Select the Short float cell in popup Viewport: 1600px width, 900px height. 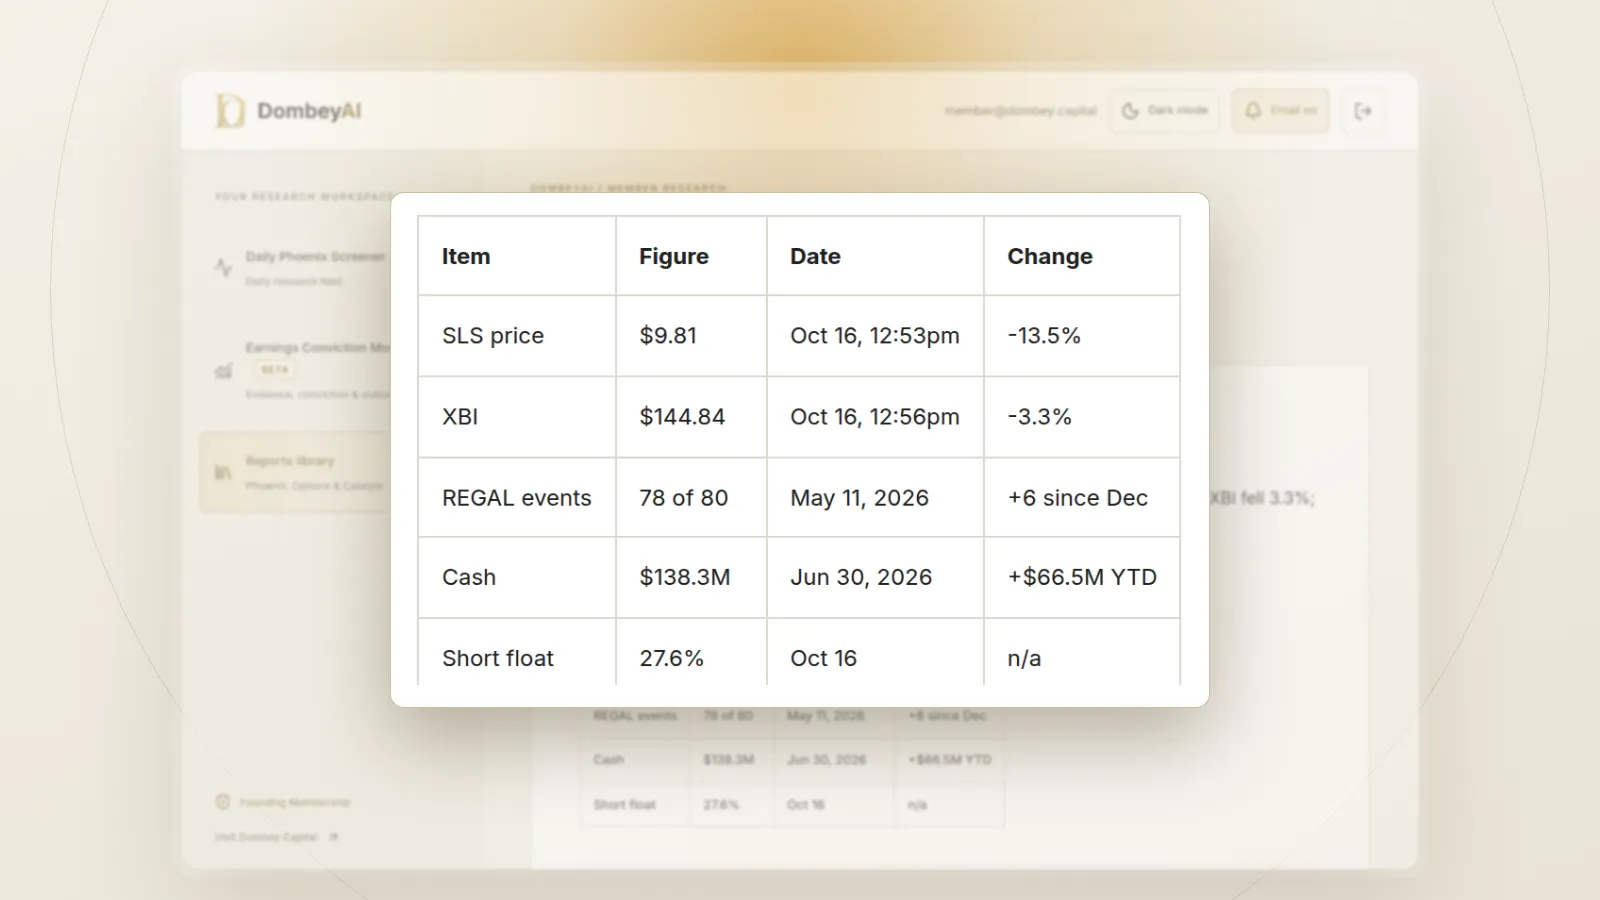point(517,652)
